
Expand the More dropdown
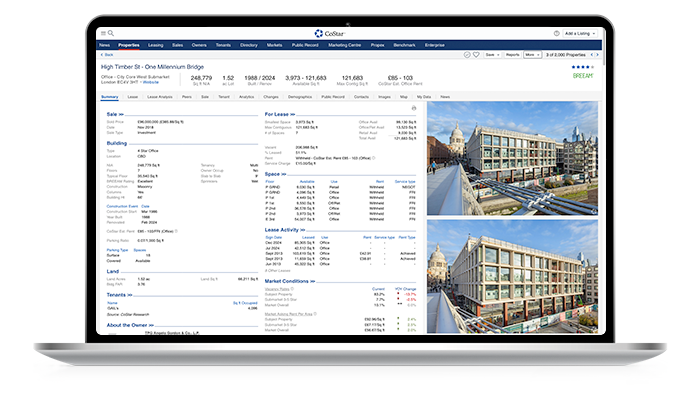tap(532, 55)
